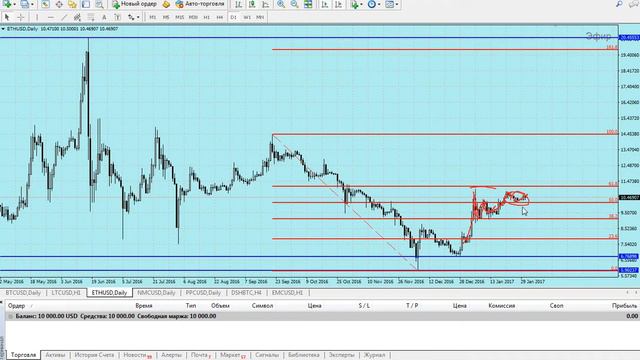The width and height of the screenshot is (640, 360).
Task: Toggle the Авто-торговля button
Action: pos(200,4)
